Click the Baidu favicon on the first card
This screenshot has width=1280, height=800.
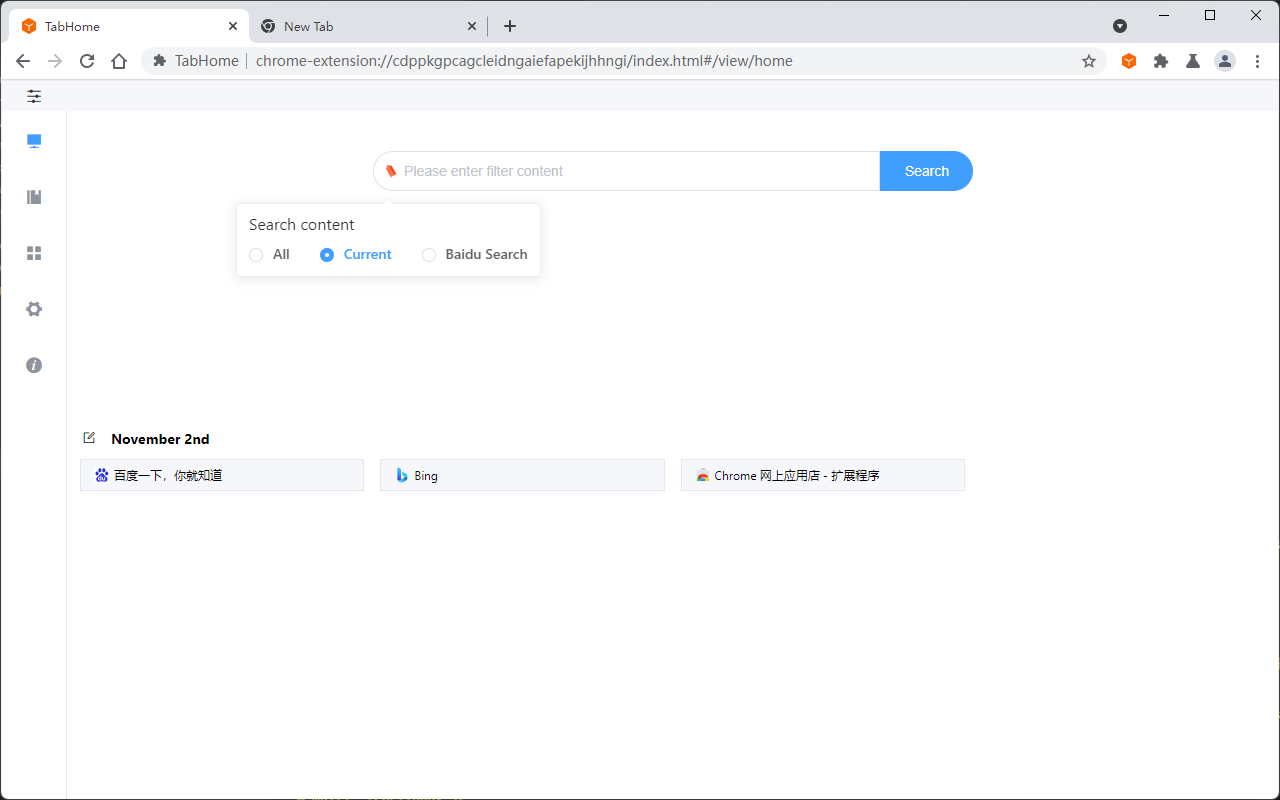pos(100,475)
